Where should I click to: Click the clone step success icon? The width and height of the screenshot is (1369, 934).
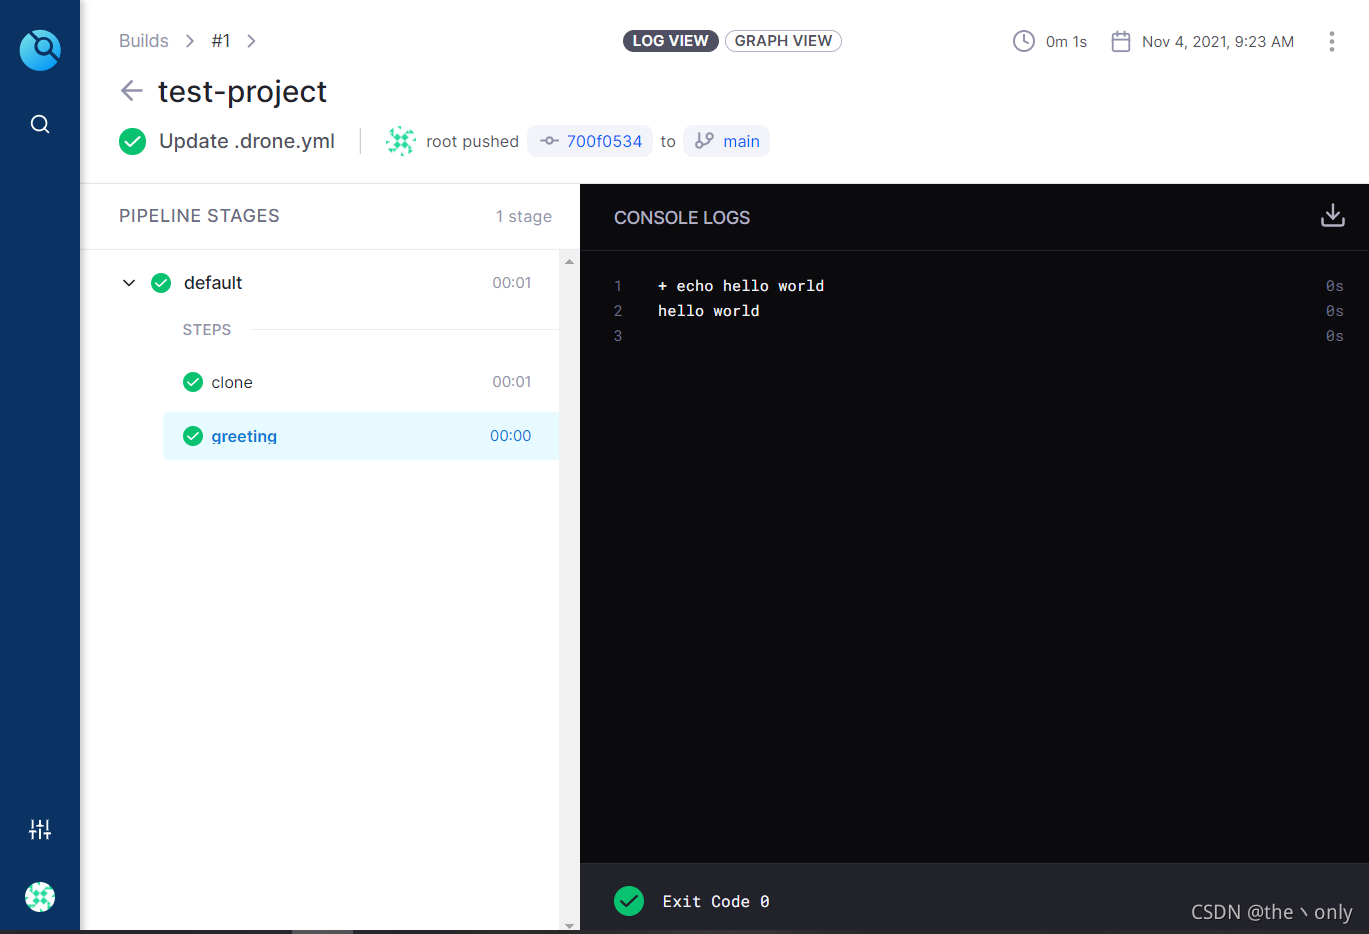pyautogui.click(x=193, y=382)
